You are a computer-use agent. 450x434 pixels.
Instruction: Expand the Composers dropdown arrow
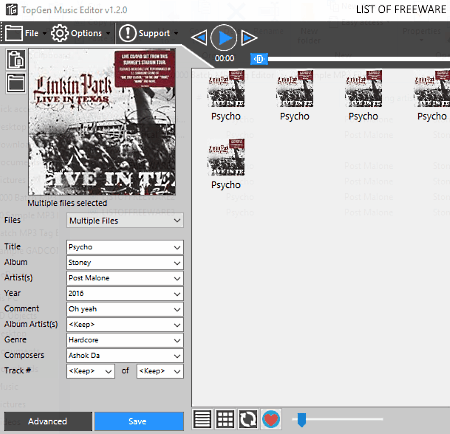coord(177,356)
